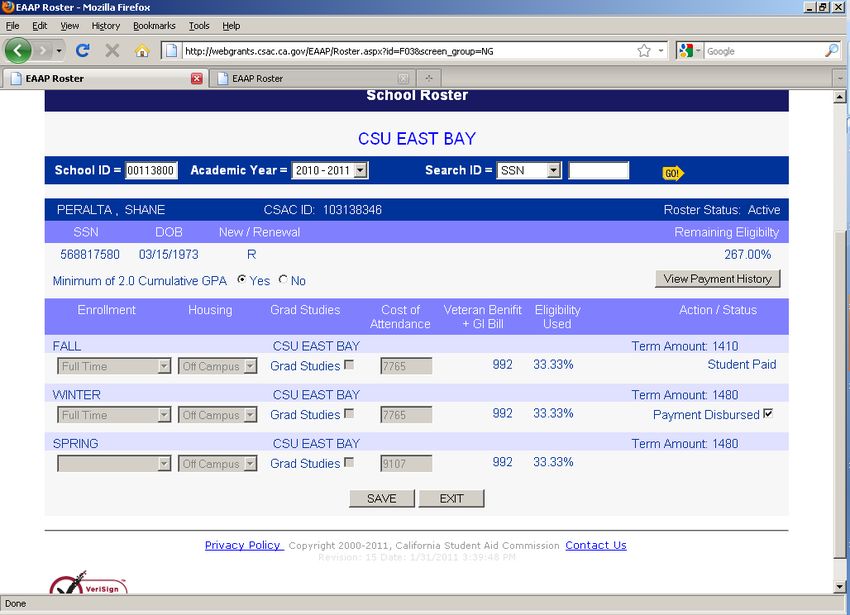Switch to the second EAAP Roster tab

[312, 79]
